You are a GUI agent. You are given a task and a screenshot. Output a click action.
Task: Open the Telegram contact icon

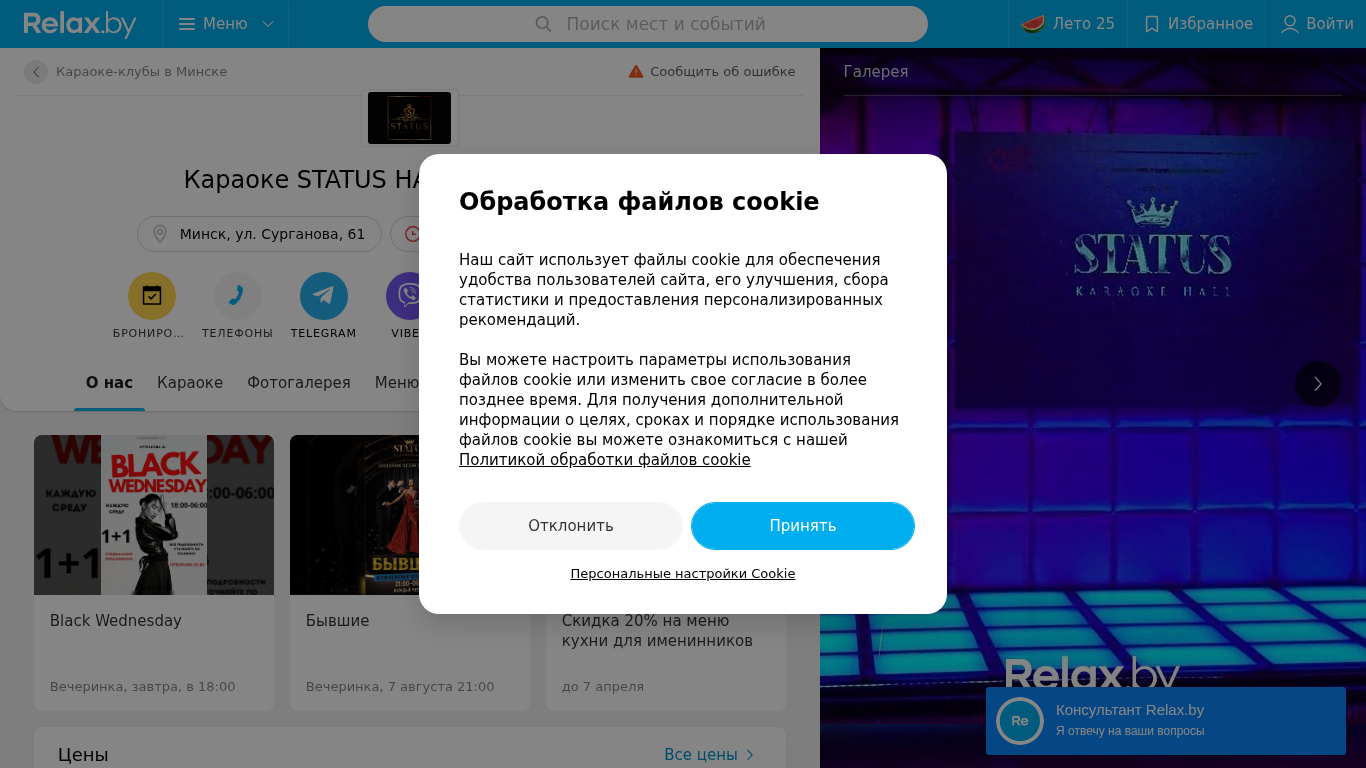coord(324,296)
